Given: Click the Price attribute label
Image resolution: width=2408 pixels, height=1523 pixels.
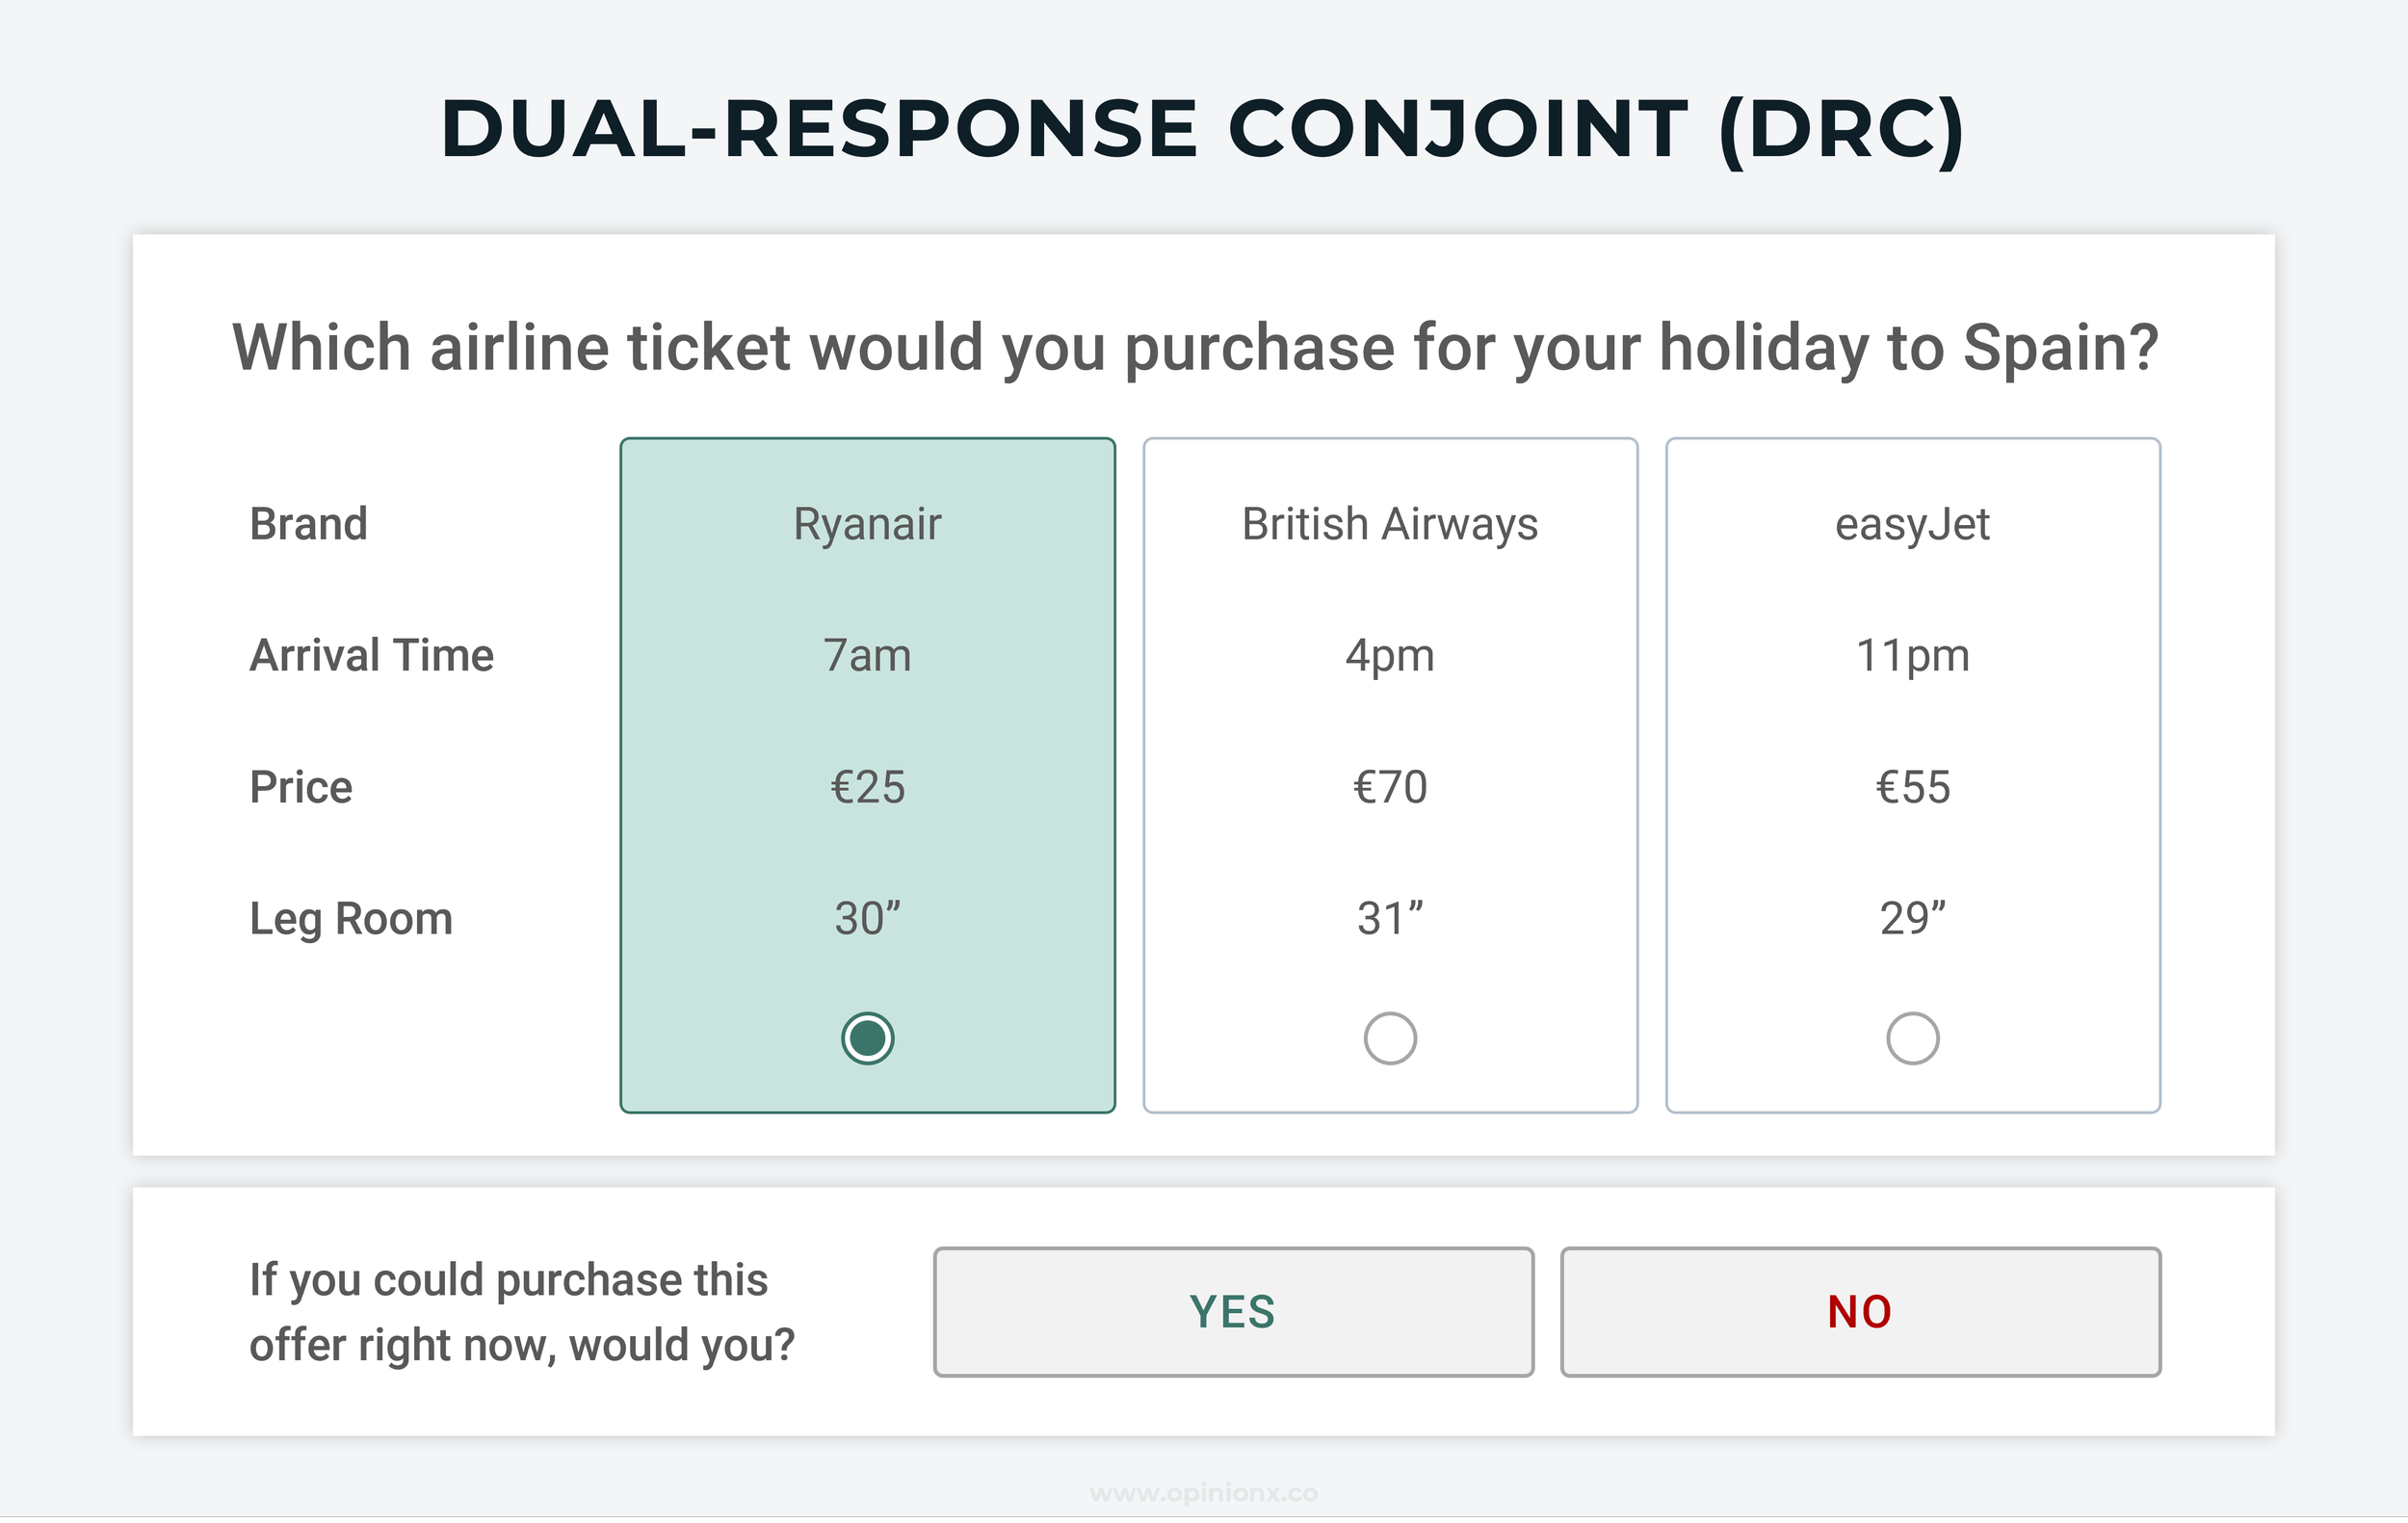Looking at the screenshot, I should click(x=301, y=787).
